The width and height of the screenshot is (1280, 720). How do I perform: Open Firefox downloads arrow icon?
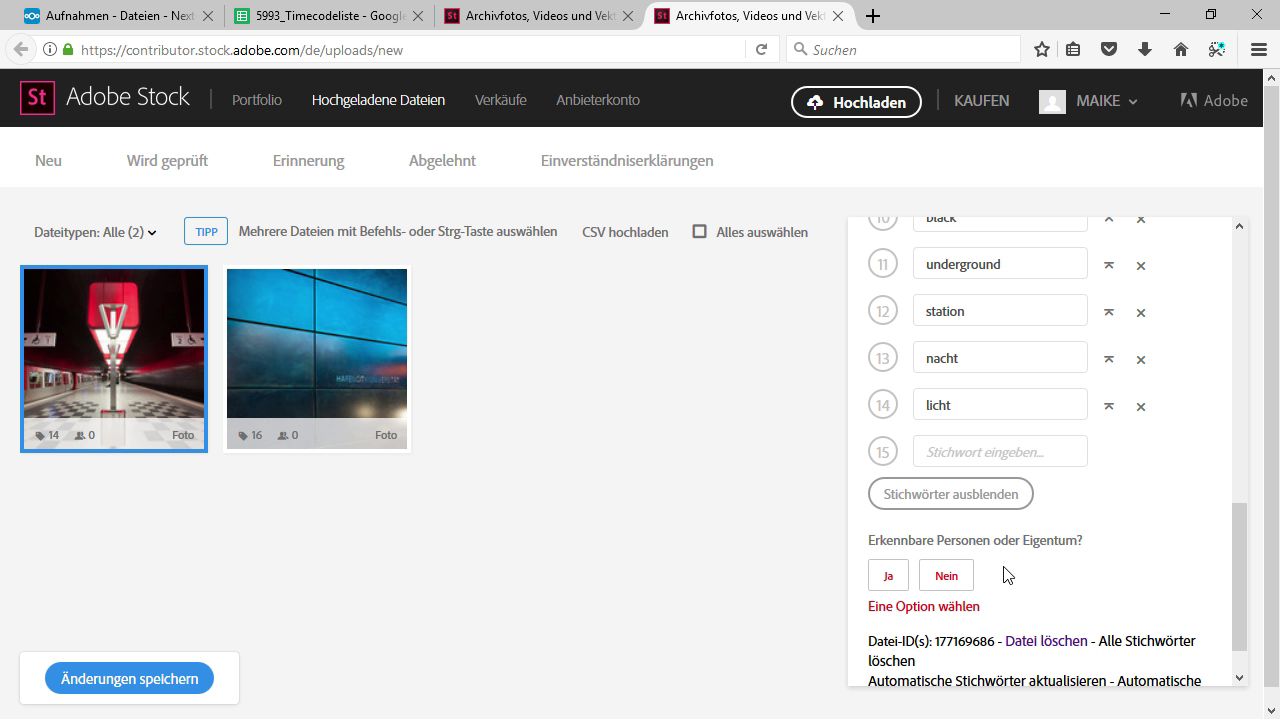(1145, 49)
